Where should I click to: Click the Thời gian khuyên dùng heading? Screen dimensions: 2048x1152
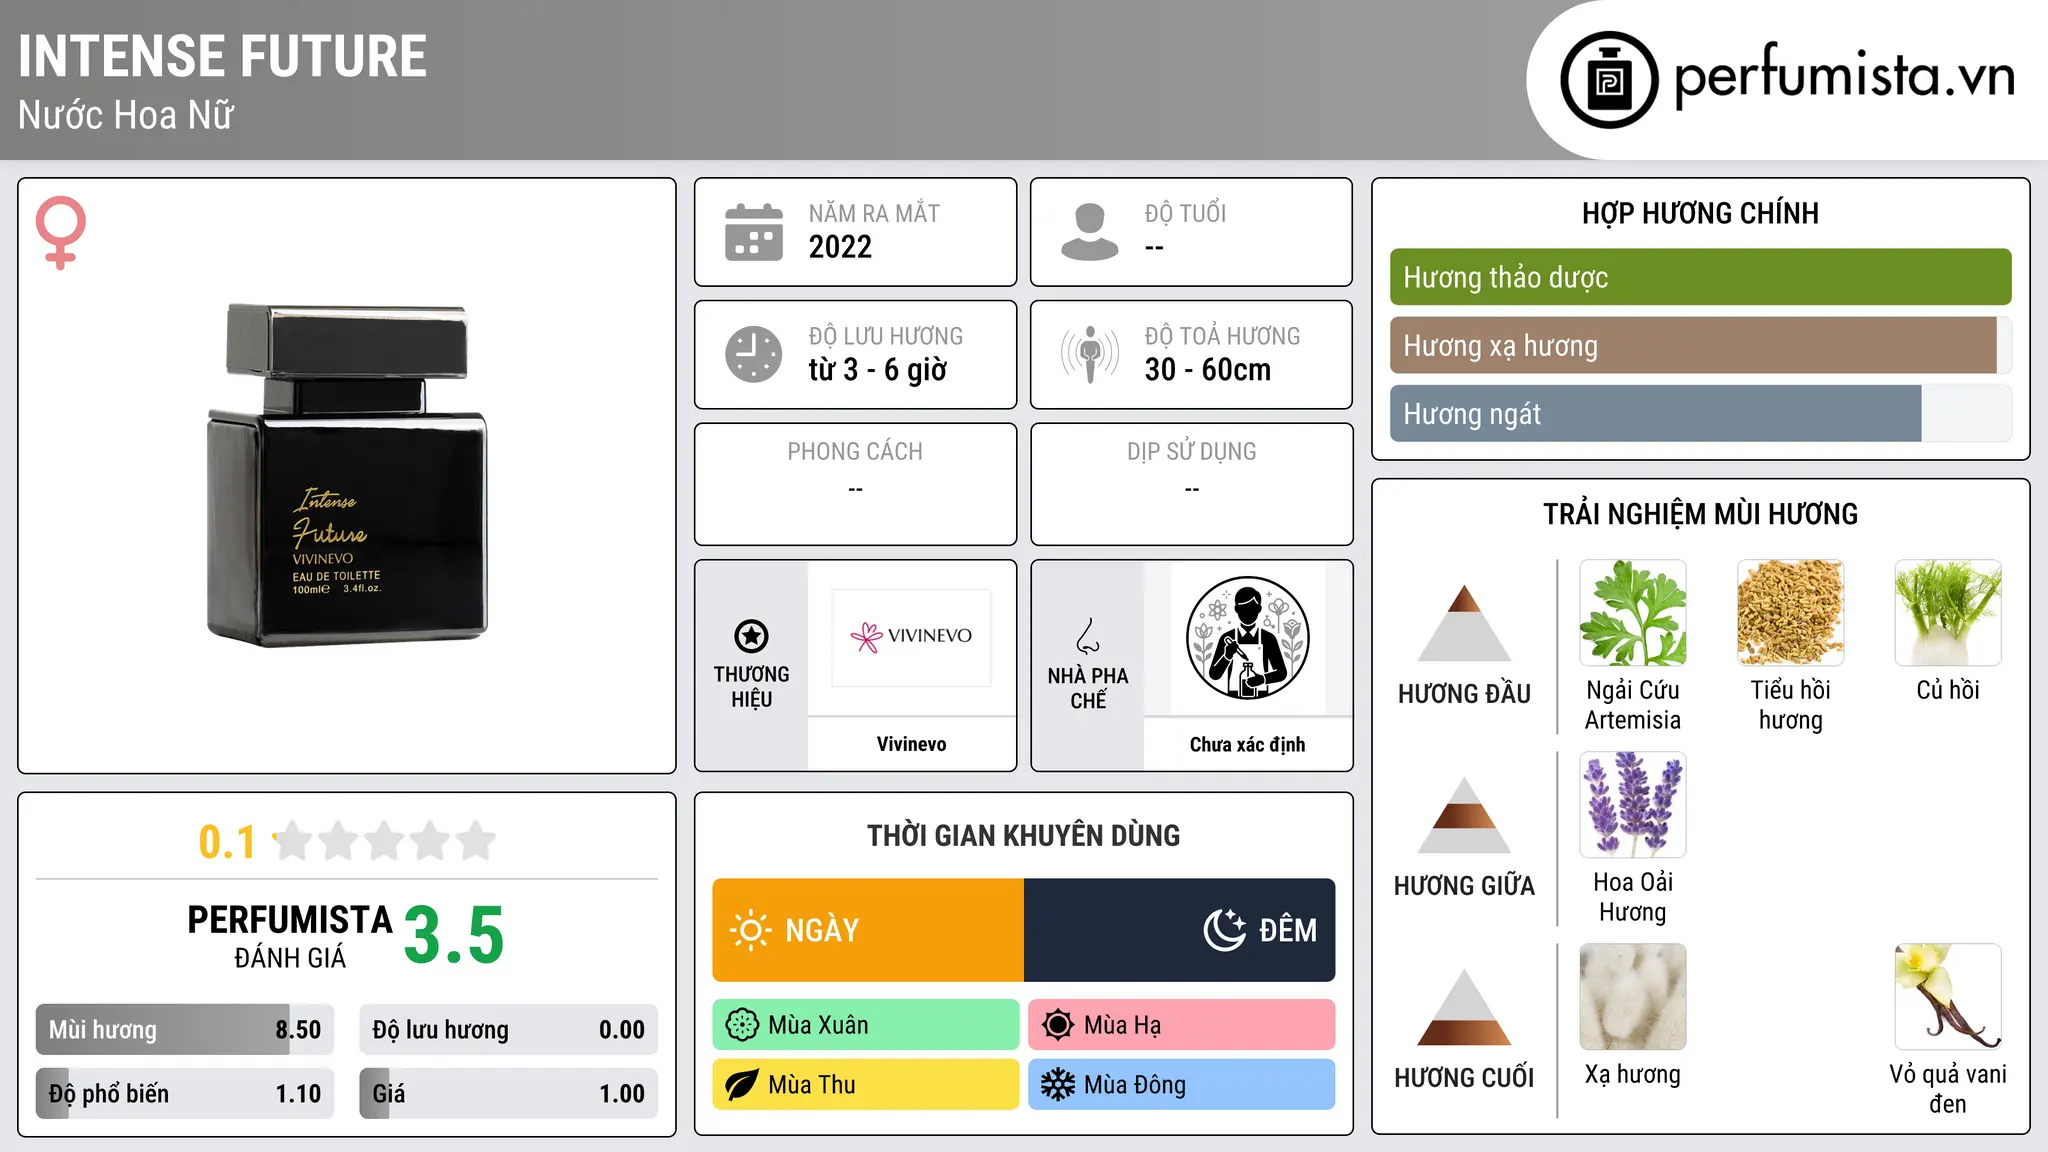[x=1023, y=835]
